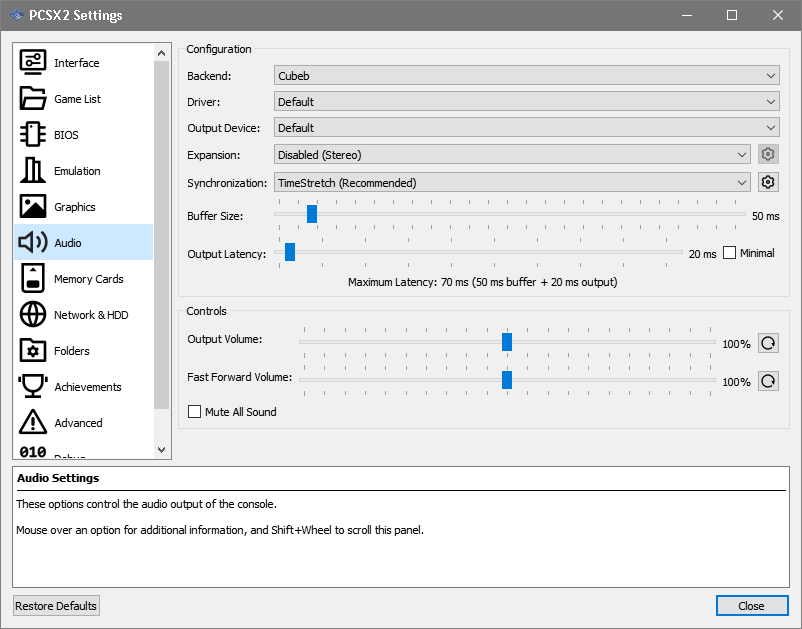
Task: Open the Graphics settings page
Action: [83, 207]
